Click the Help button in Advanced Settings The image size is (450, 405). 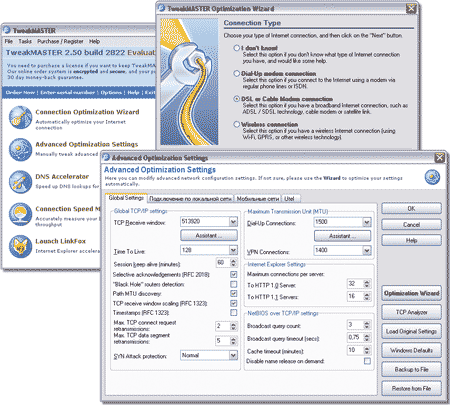pyautogui.click(x=411, y=240)
